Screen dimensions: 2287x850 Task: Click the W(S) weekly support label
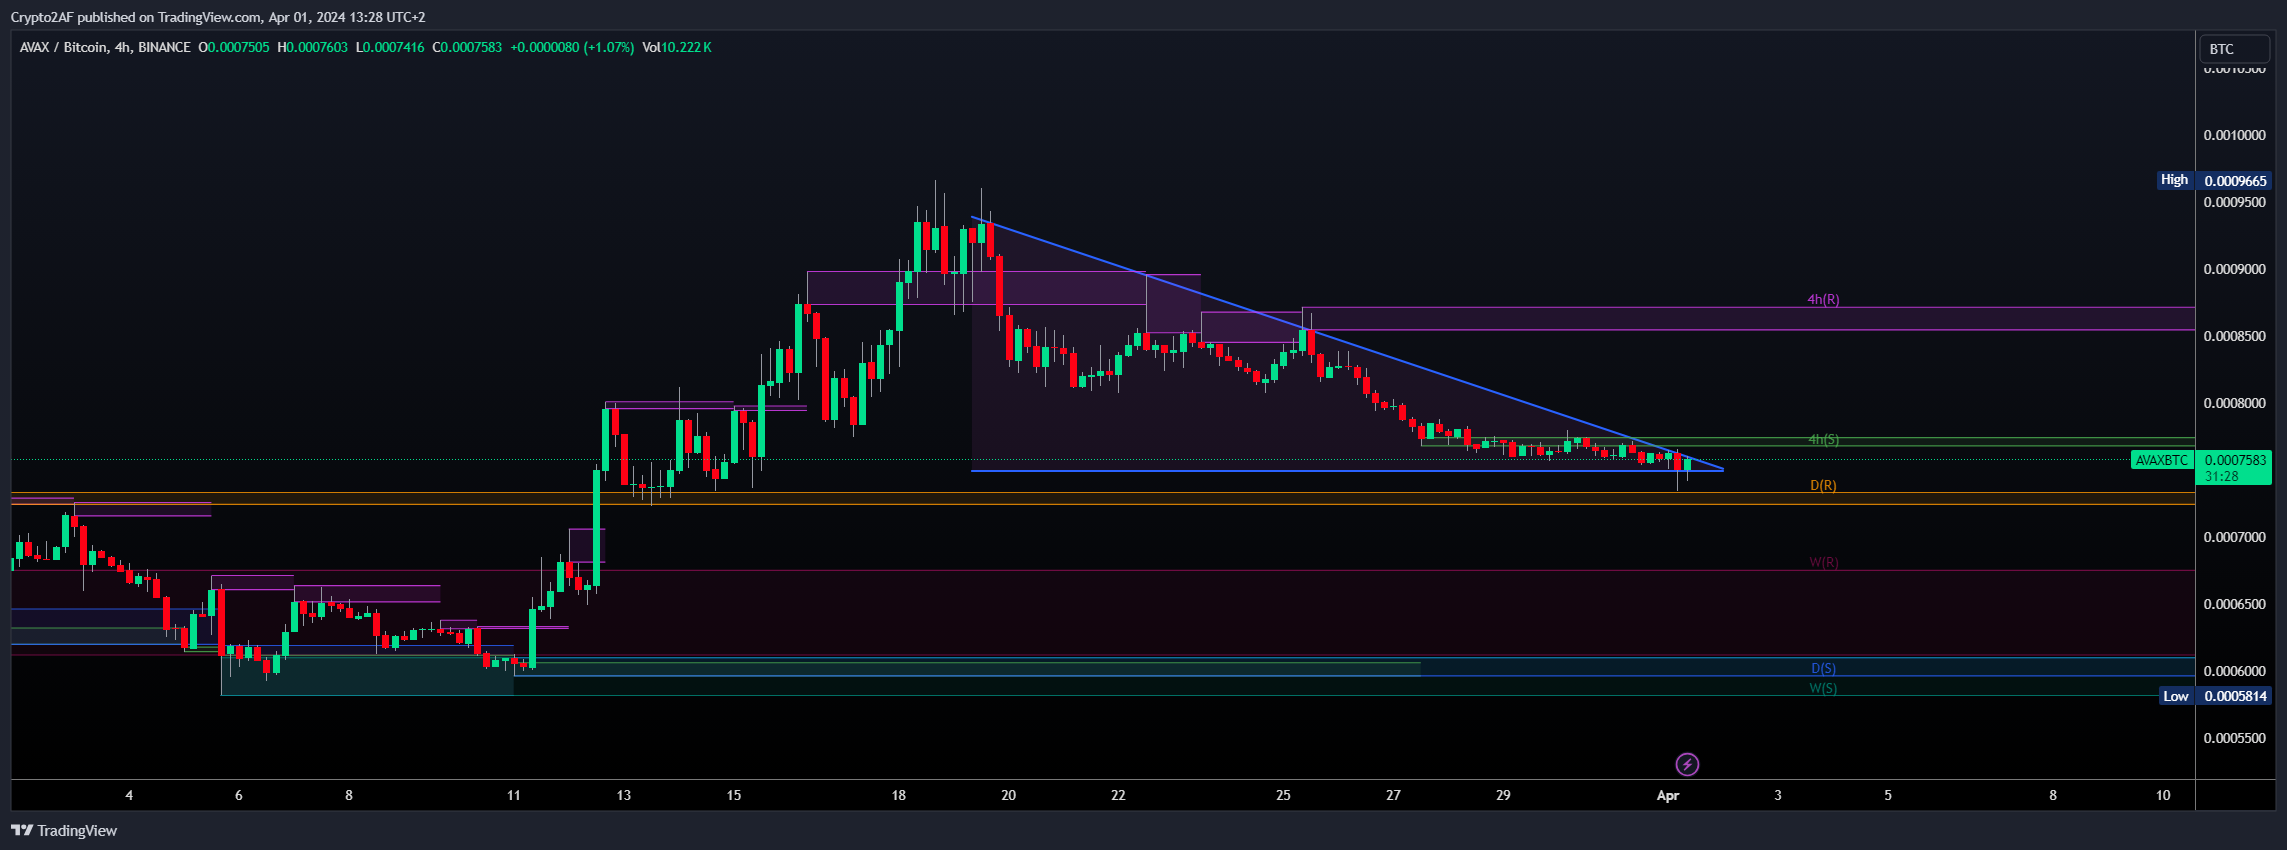1823,689
